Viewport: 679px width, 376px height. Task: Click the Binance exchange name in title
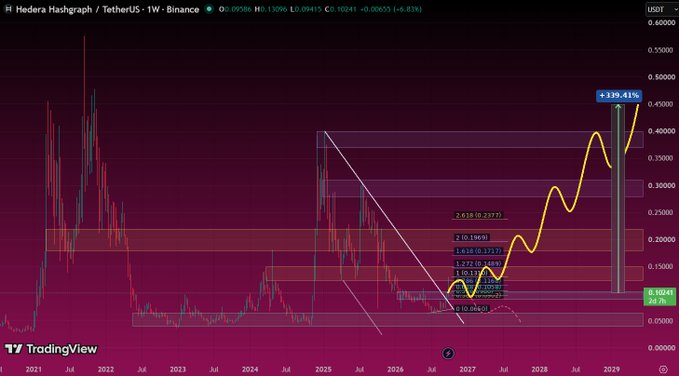(182, 9)
